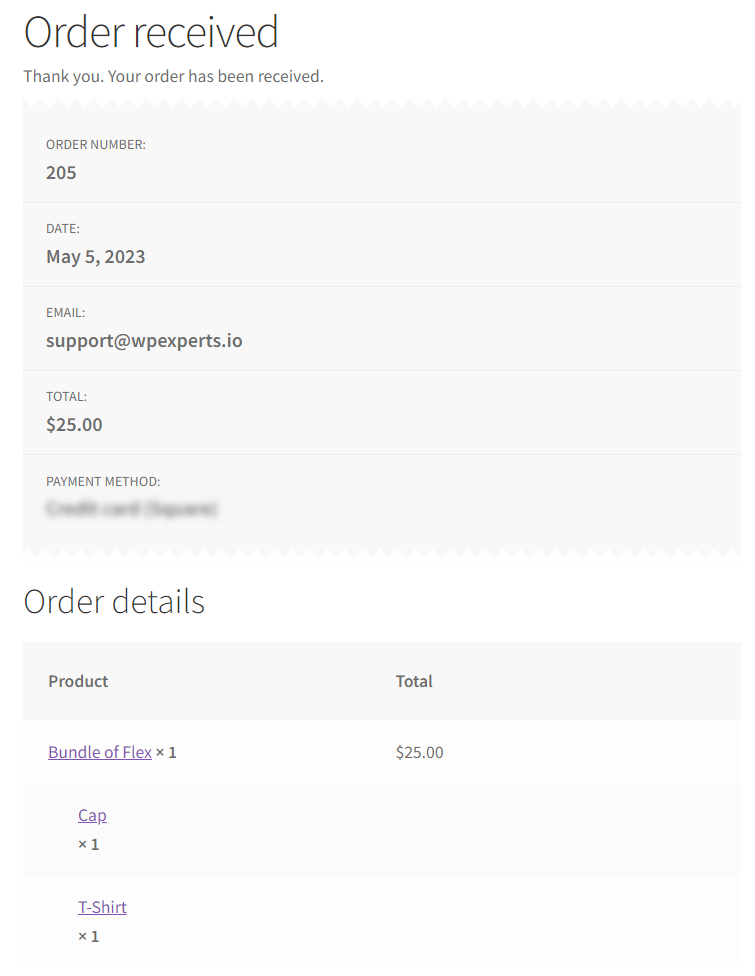Click the Product column header
The width and height of the screenshot is (755, 976).
click(78, 681)
